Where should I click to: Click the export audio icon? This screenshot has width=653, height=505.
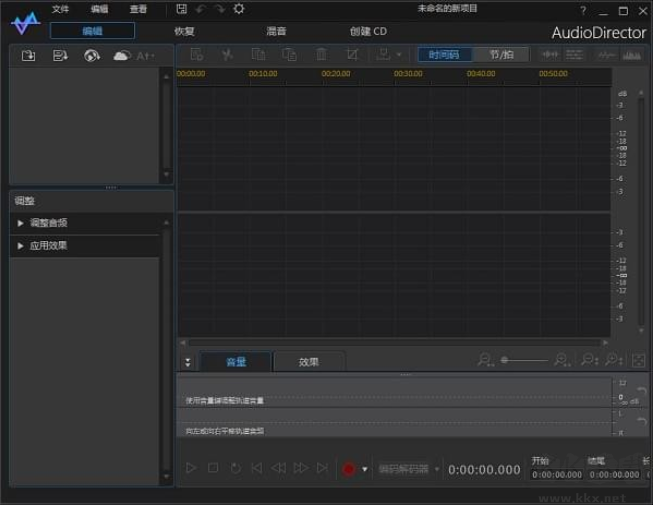(x=60, y=55)
